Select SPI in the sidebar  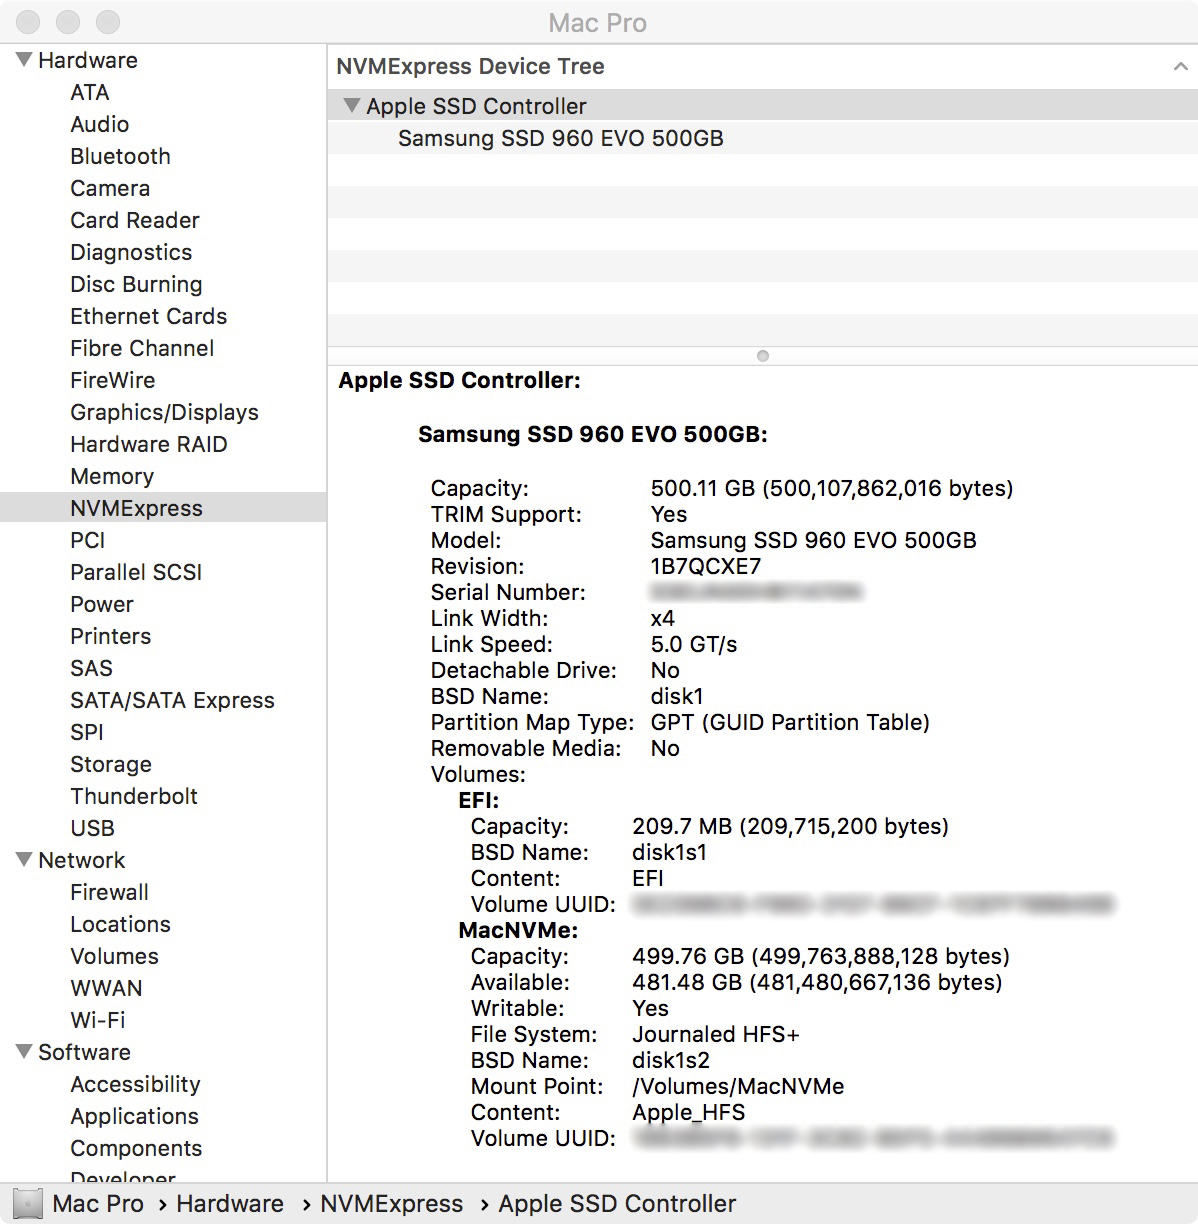coord(87,732)
